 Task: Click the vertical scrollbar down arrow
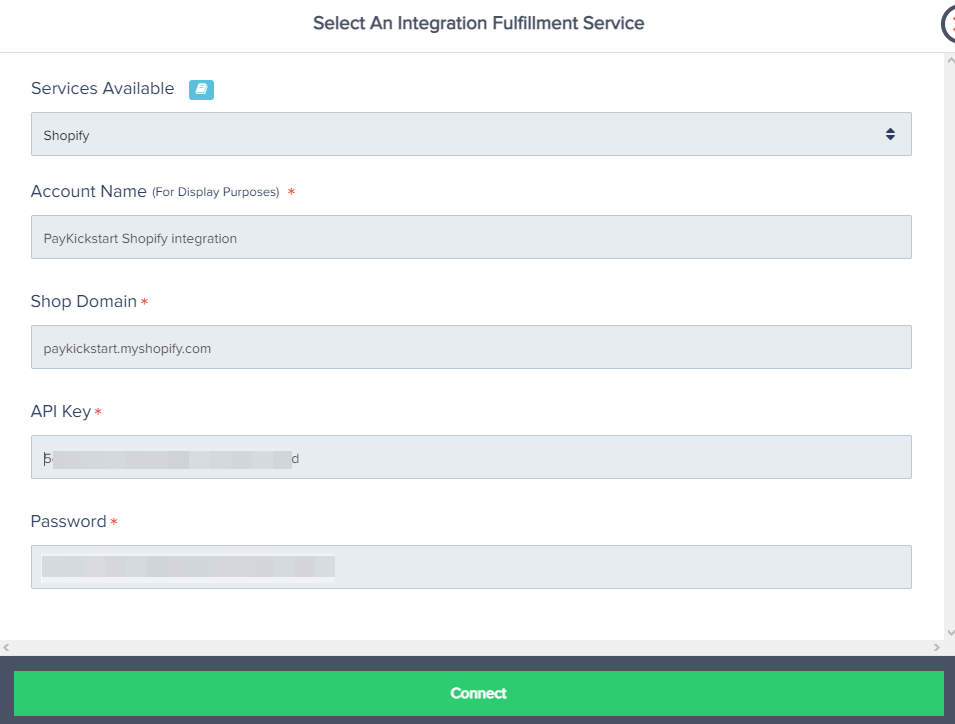950,633
